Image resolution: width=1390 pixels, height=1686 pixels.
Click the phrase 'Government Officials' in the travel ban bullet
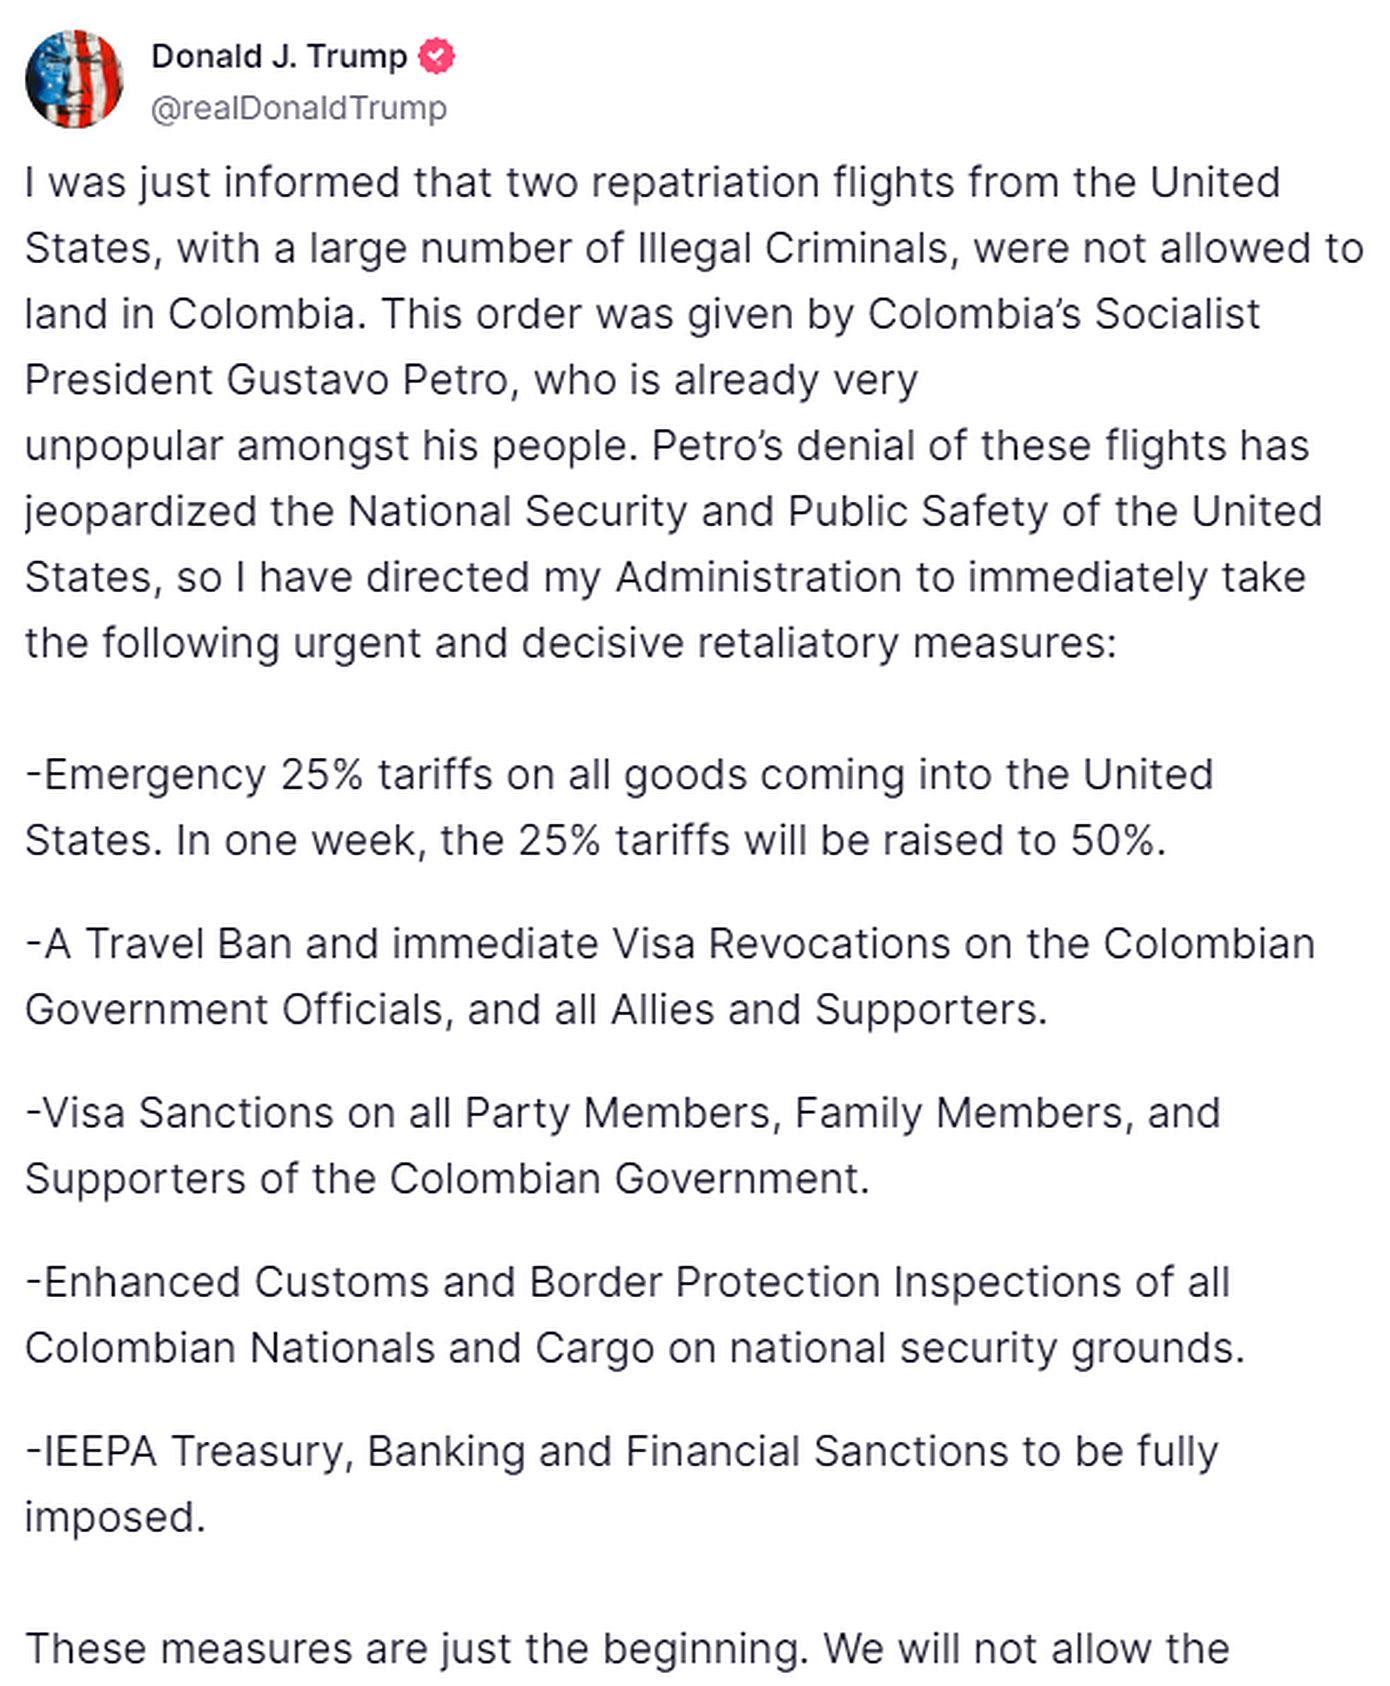[x=232, y=1009]
